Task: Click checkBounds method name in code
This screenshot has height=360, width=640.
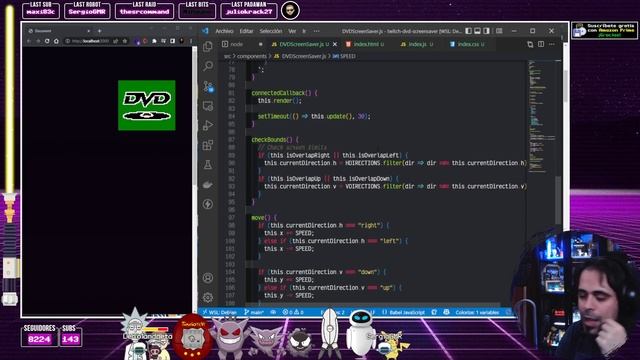Action: 269,140
